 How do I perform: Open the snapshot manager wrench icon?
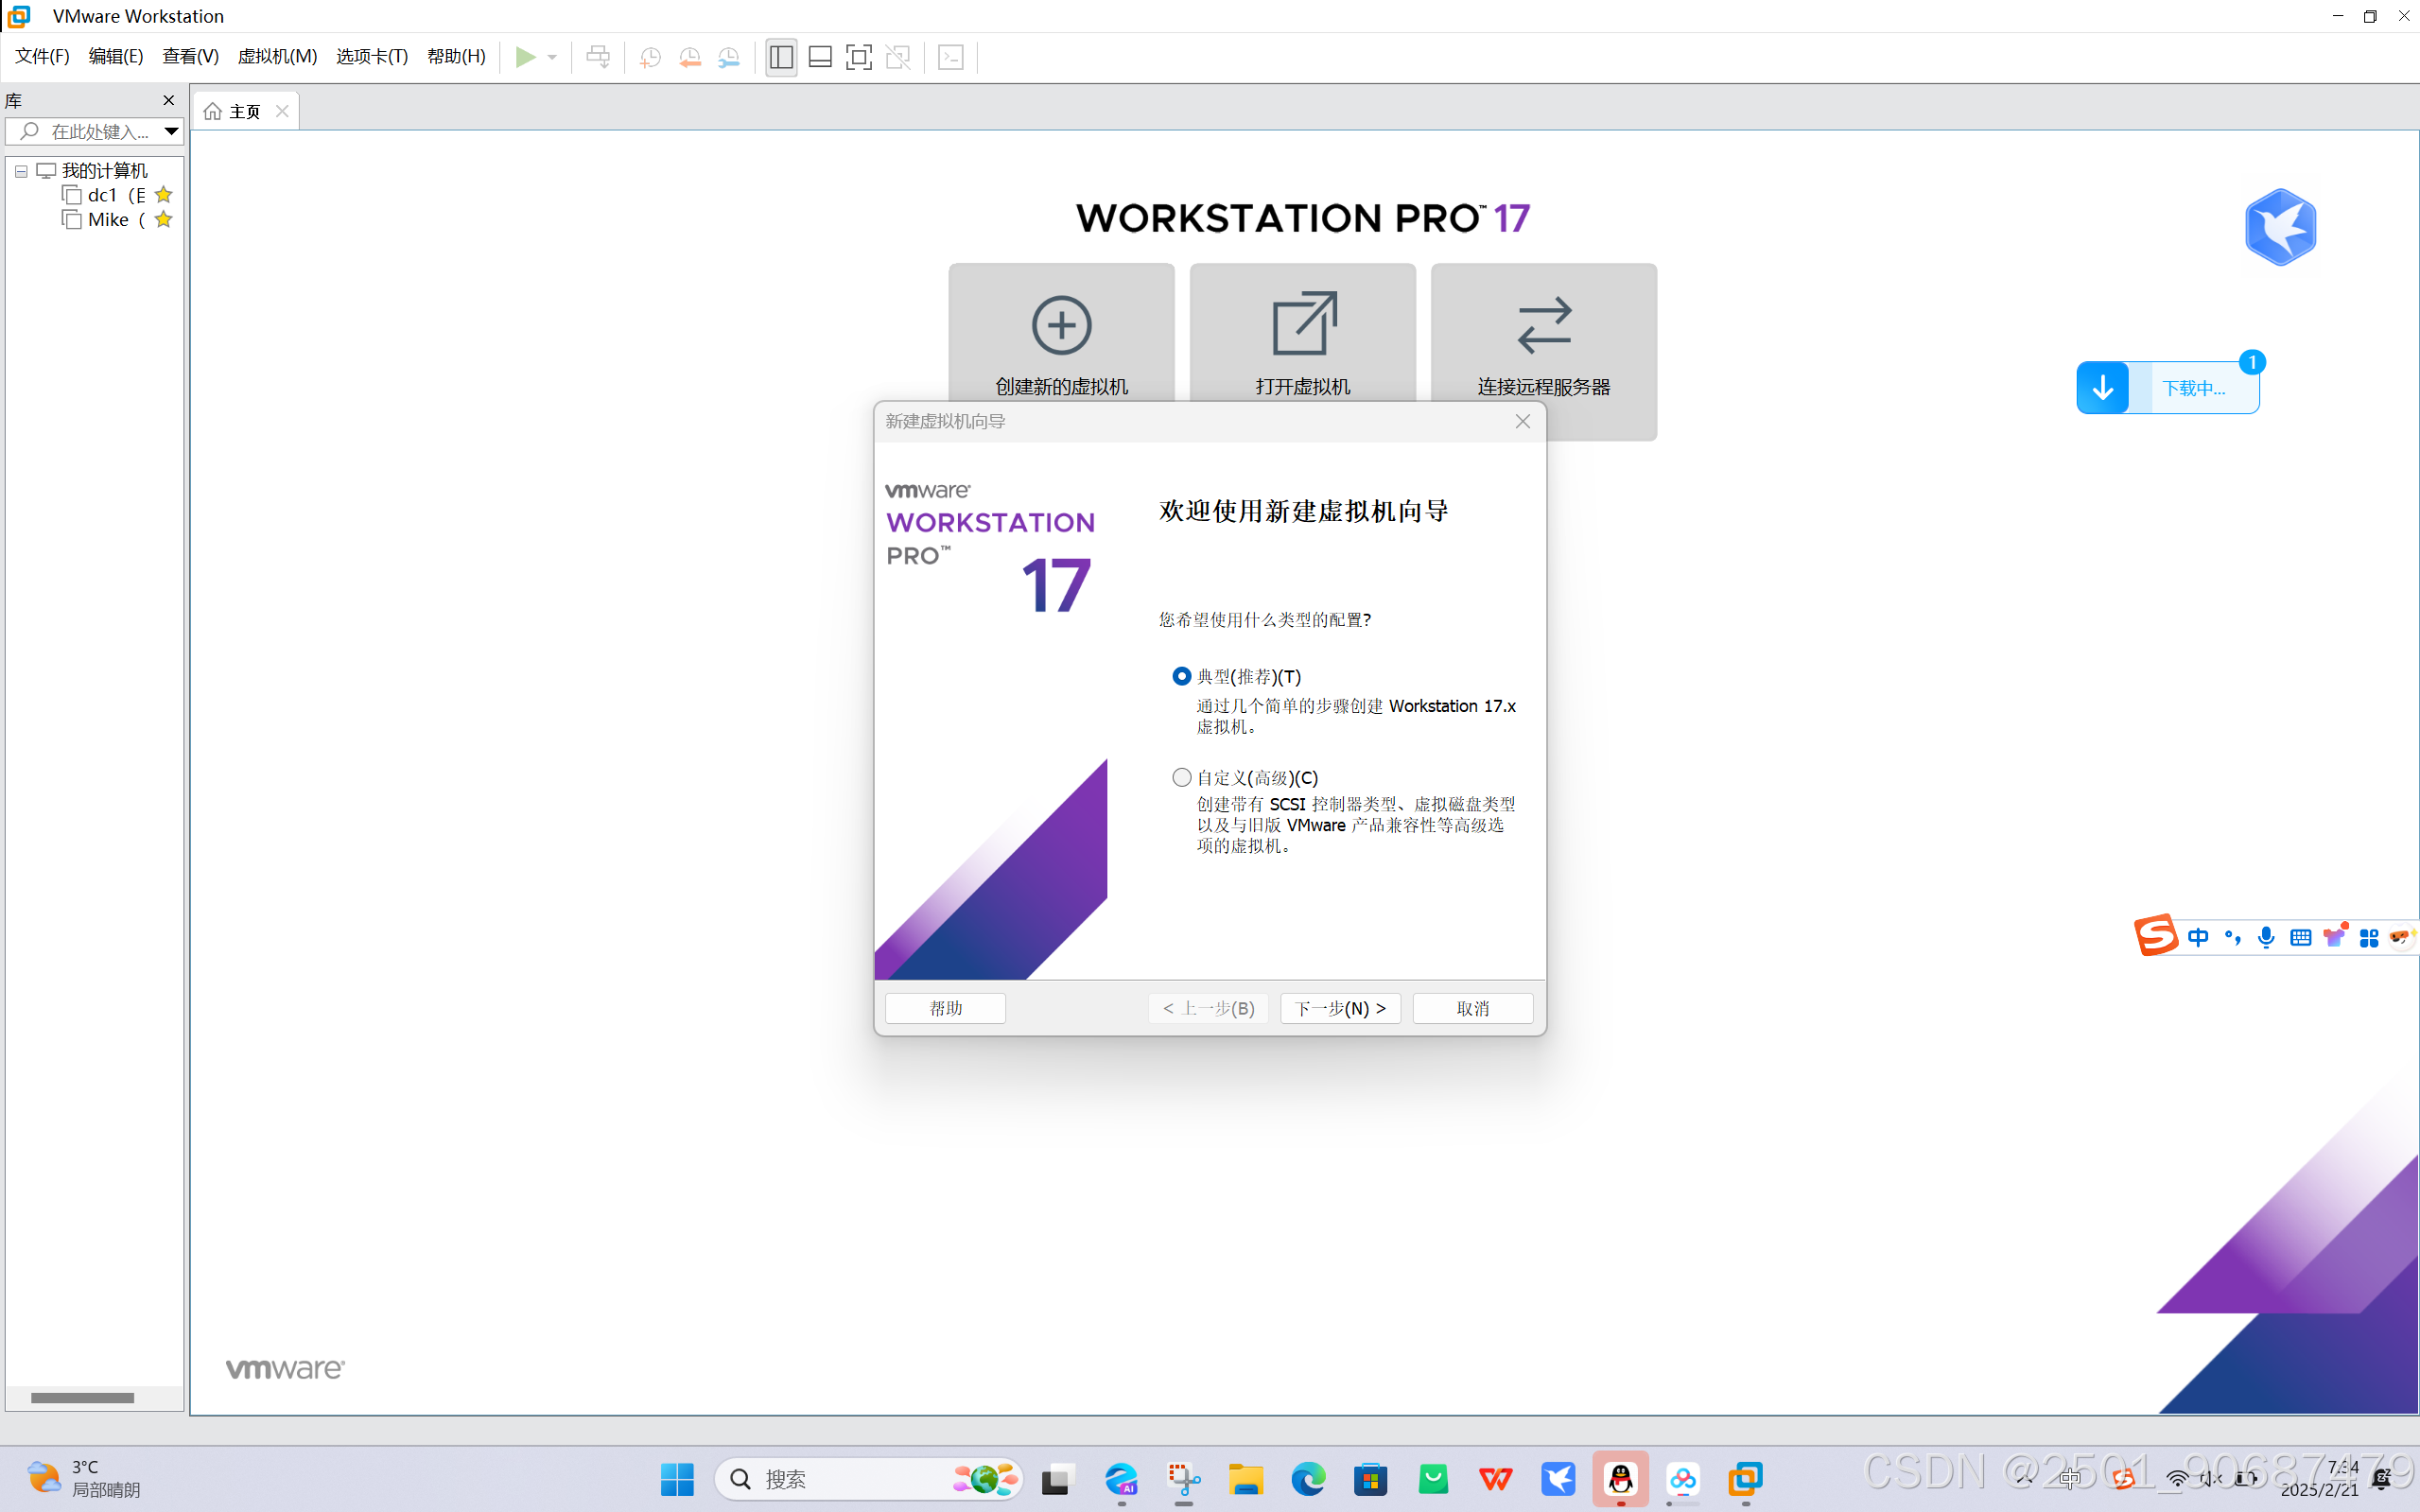(729, 57)
